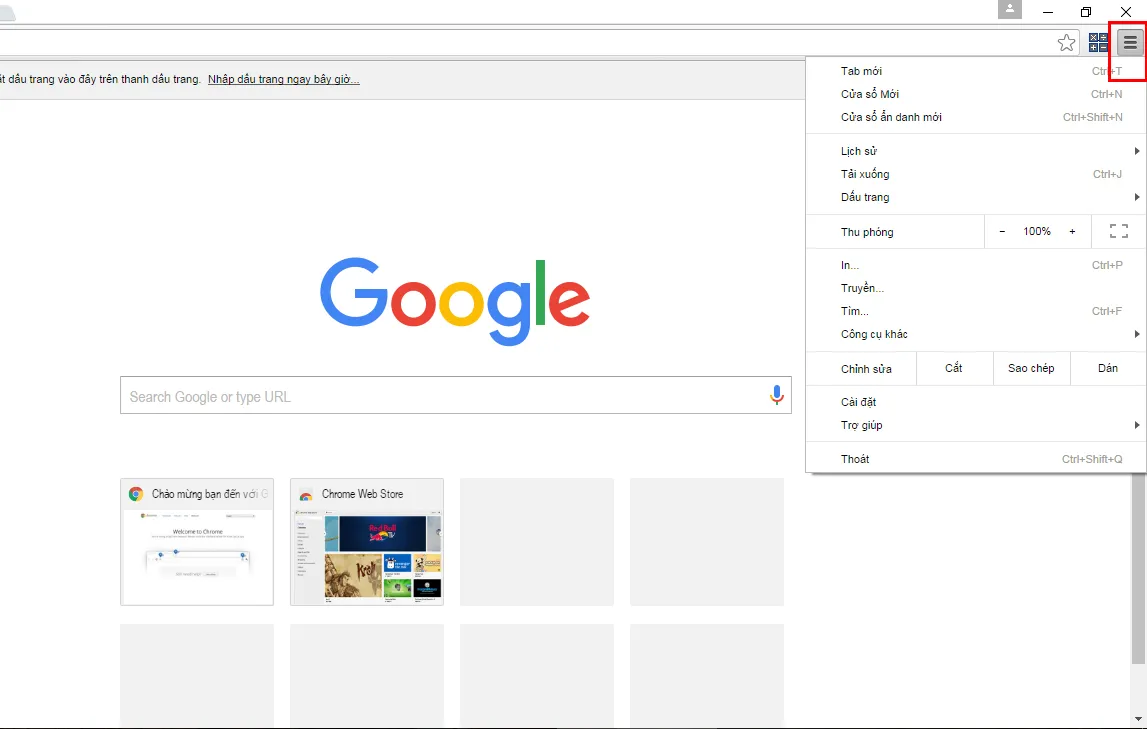Zoom out with the minus button
The image size is (1147, 729).
[x=1002, y=231]
